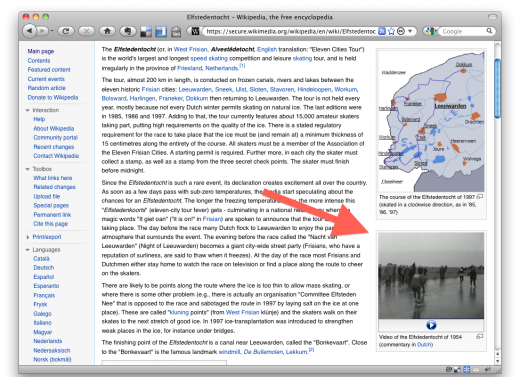This screenshot has height=377, width=520.
Task: Open a Random article
Action: click(46, 88)
